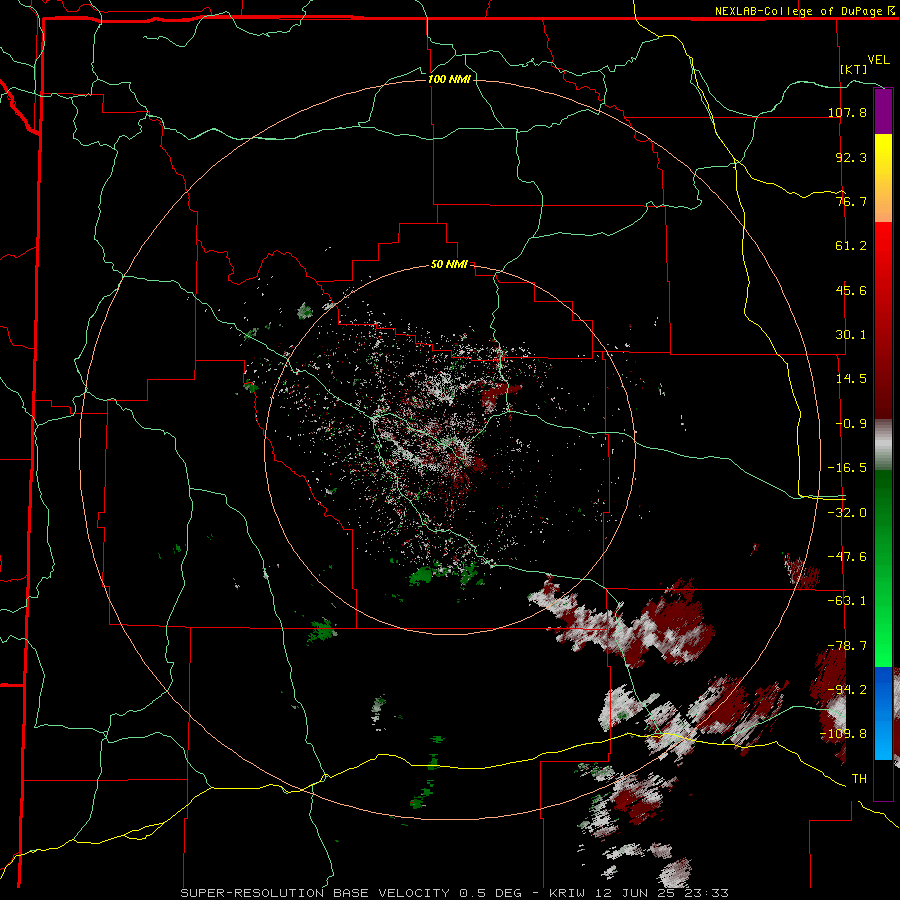Click the VEL legend title
Screen dimensions: 900x900
tap(878, 60)
